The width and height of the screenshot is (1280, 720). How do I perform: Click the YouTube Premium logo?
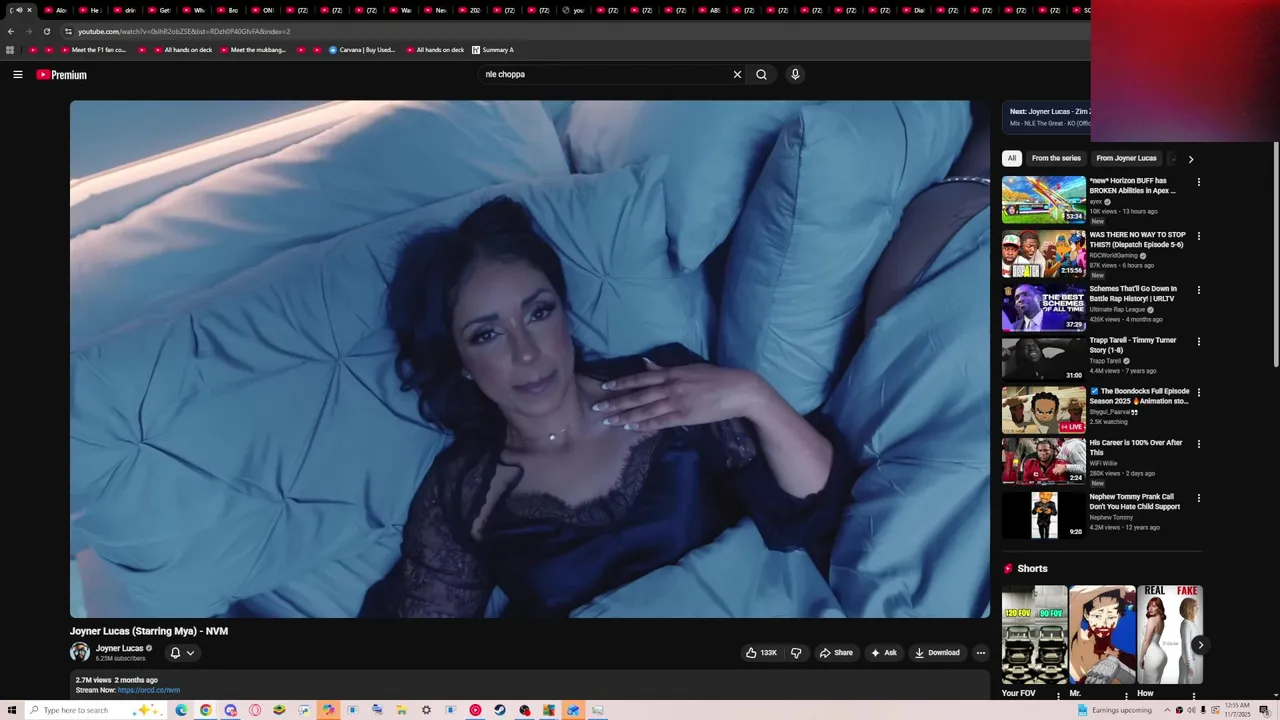(62, 75)
